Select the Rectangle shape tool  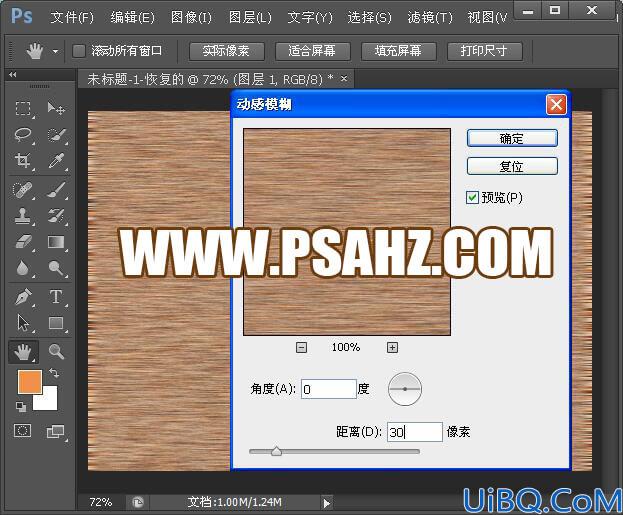56,323
